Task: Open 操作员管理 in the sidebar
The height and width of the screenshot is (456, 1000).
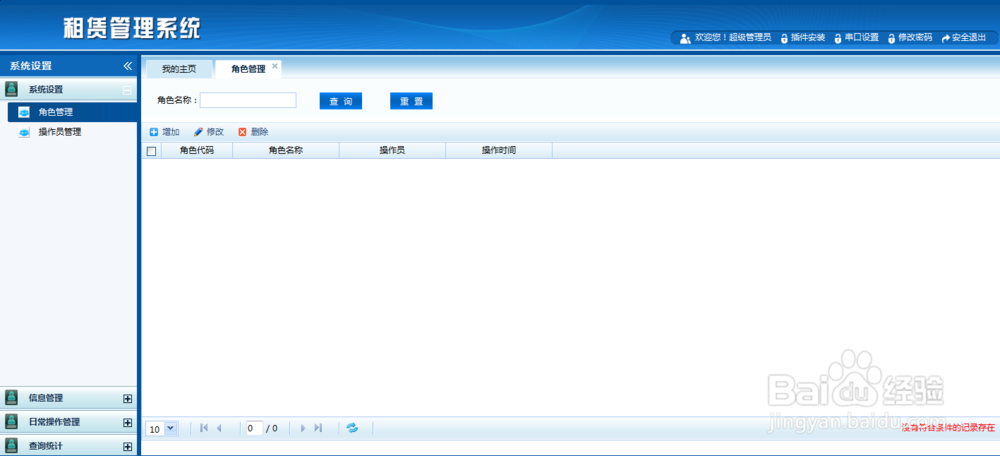Action: point(60,132)
